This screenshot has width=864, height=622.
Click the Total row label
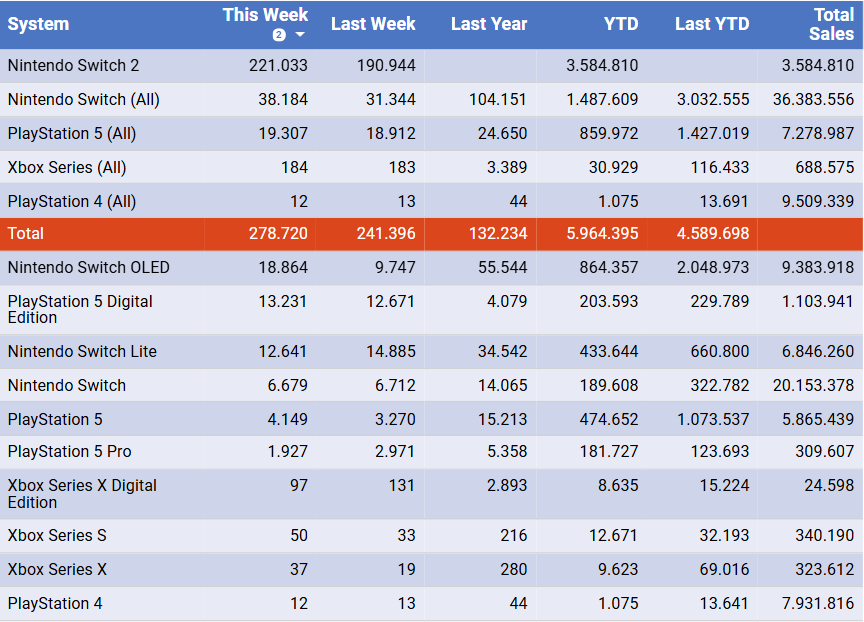(x=25, y=234)
